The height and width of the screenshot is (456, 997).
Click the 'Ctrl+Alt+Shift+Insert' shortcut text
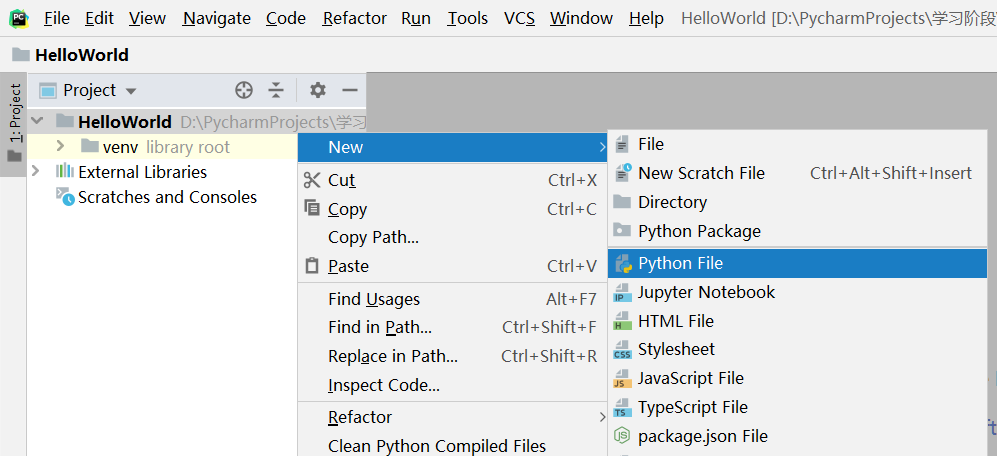891,173
